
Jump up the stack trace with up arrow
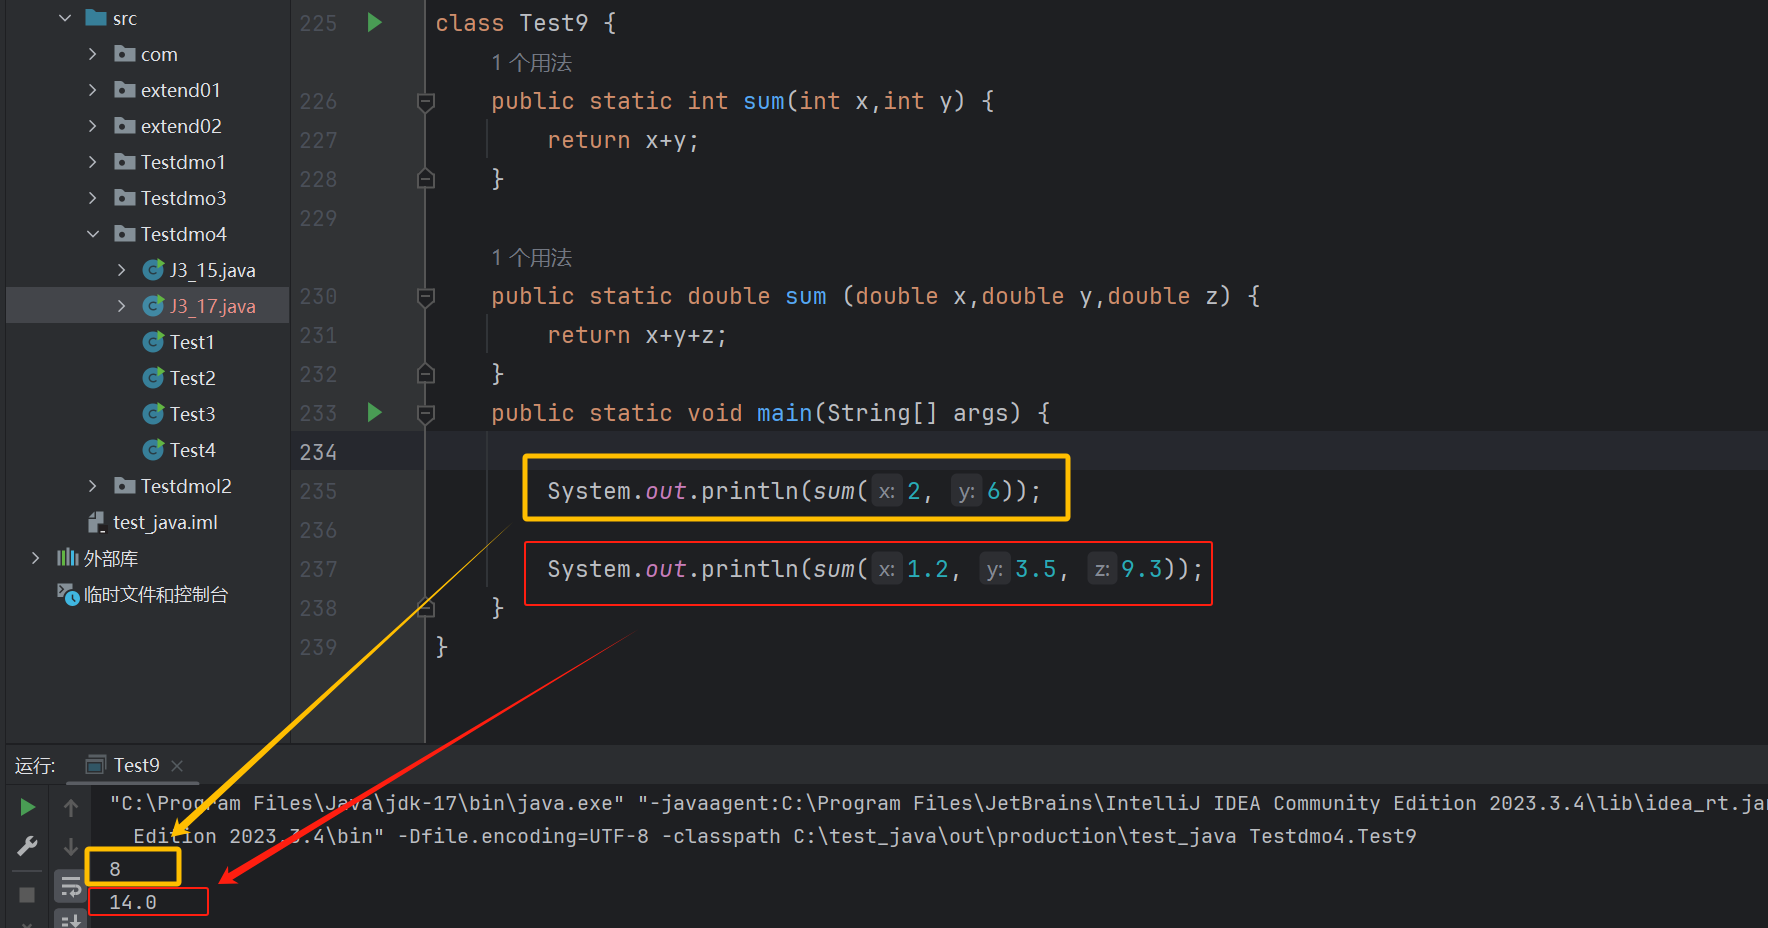pos(71,807)
